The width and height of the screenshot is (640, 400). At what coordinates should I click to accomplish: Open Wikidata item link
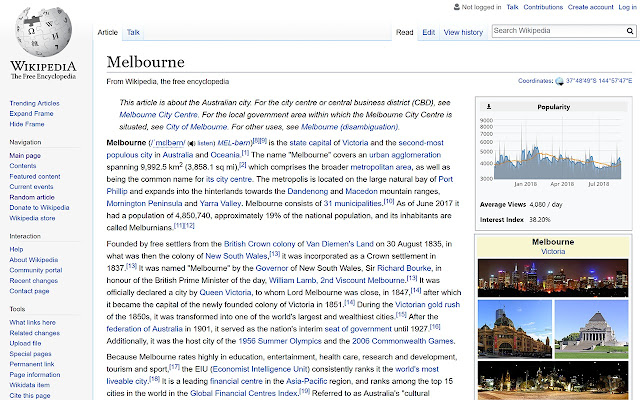coord(29,385)
